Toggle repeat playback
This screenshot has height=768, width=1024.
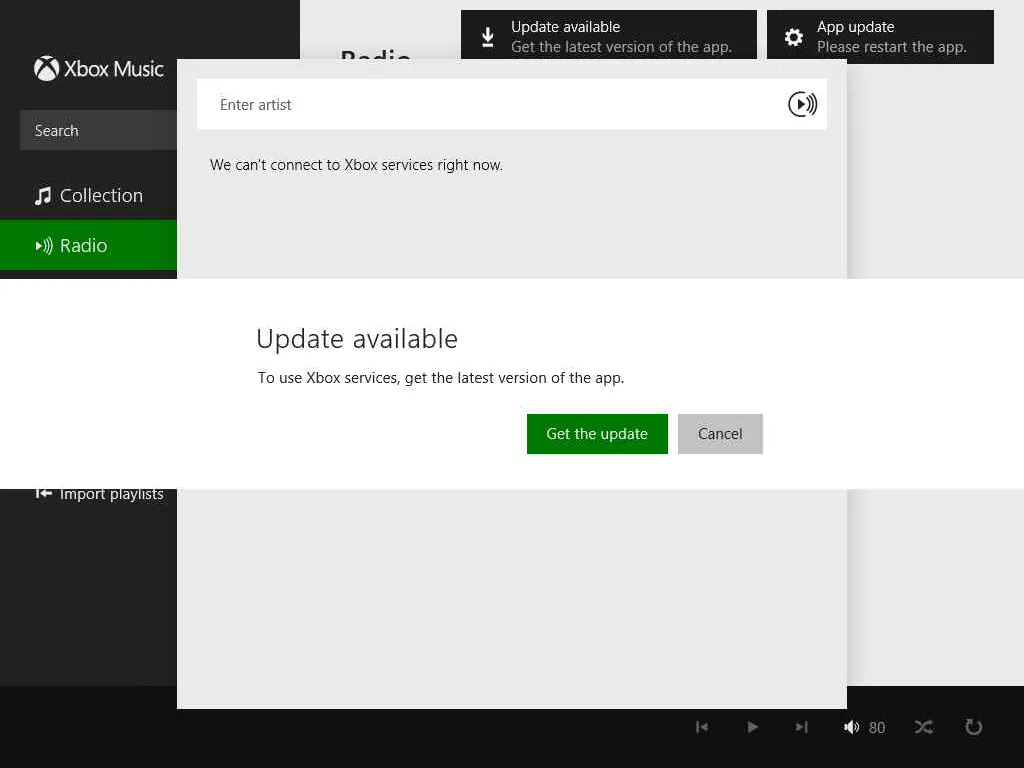[x=973, y=727]
